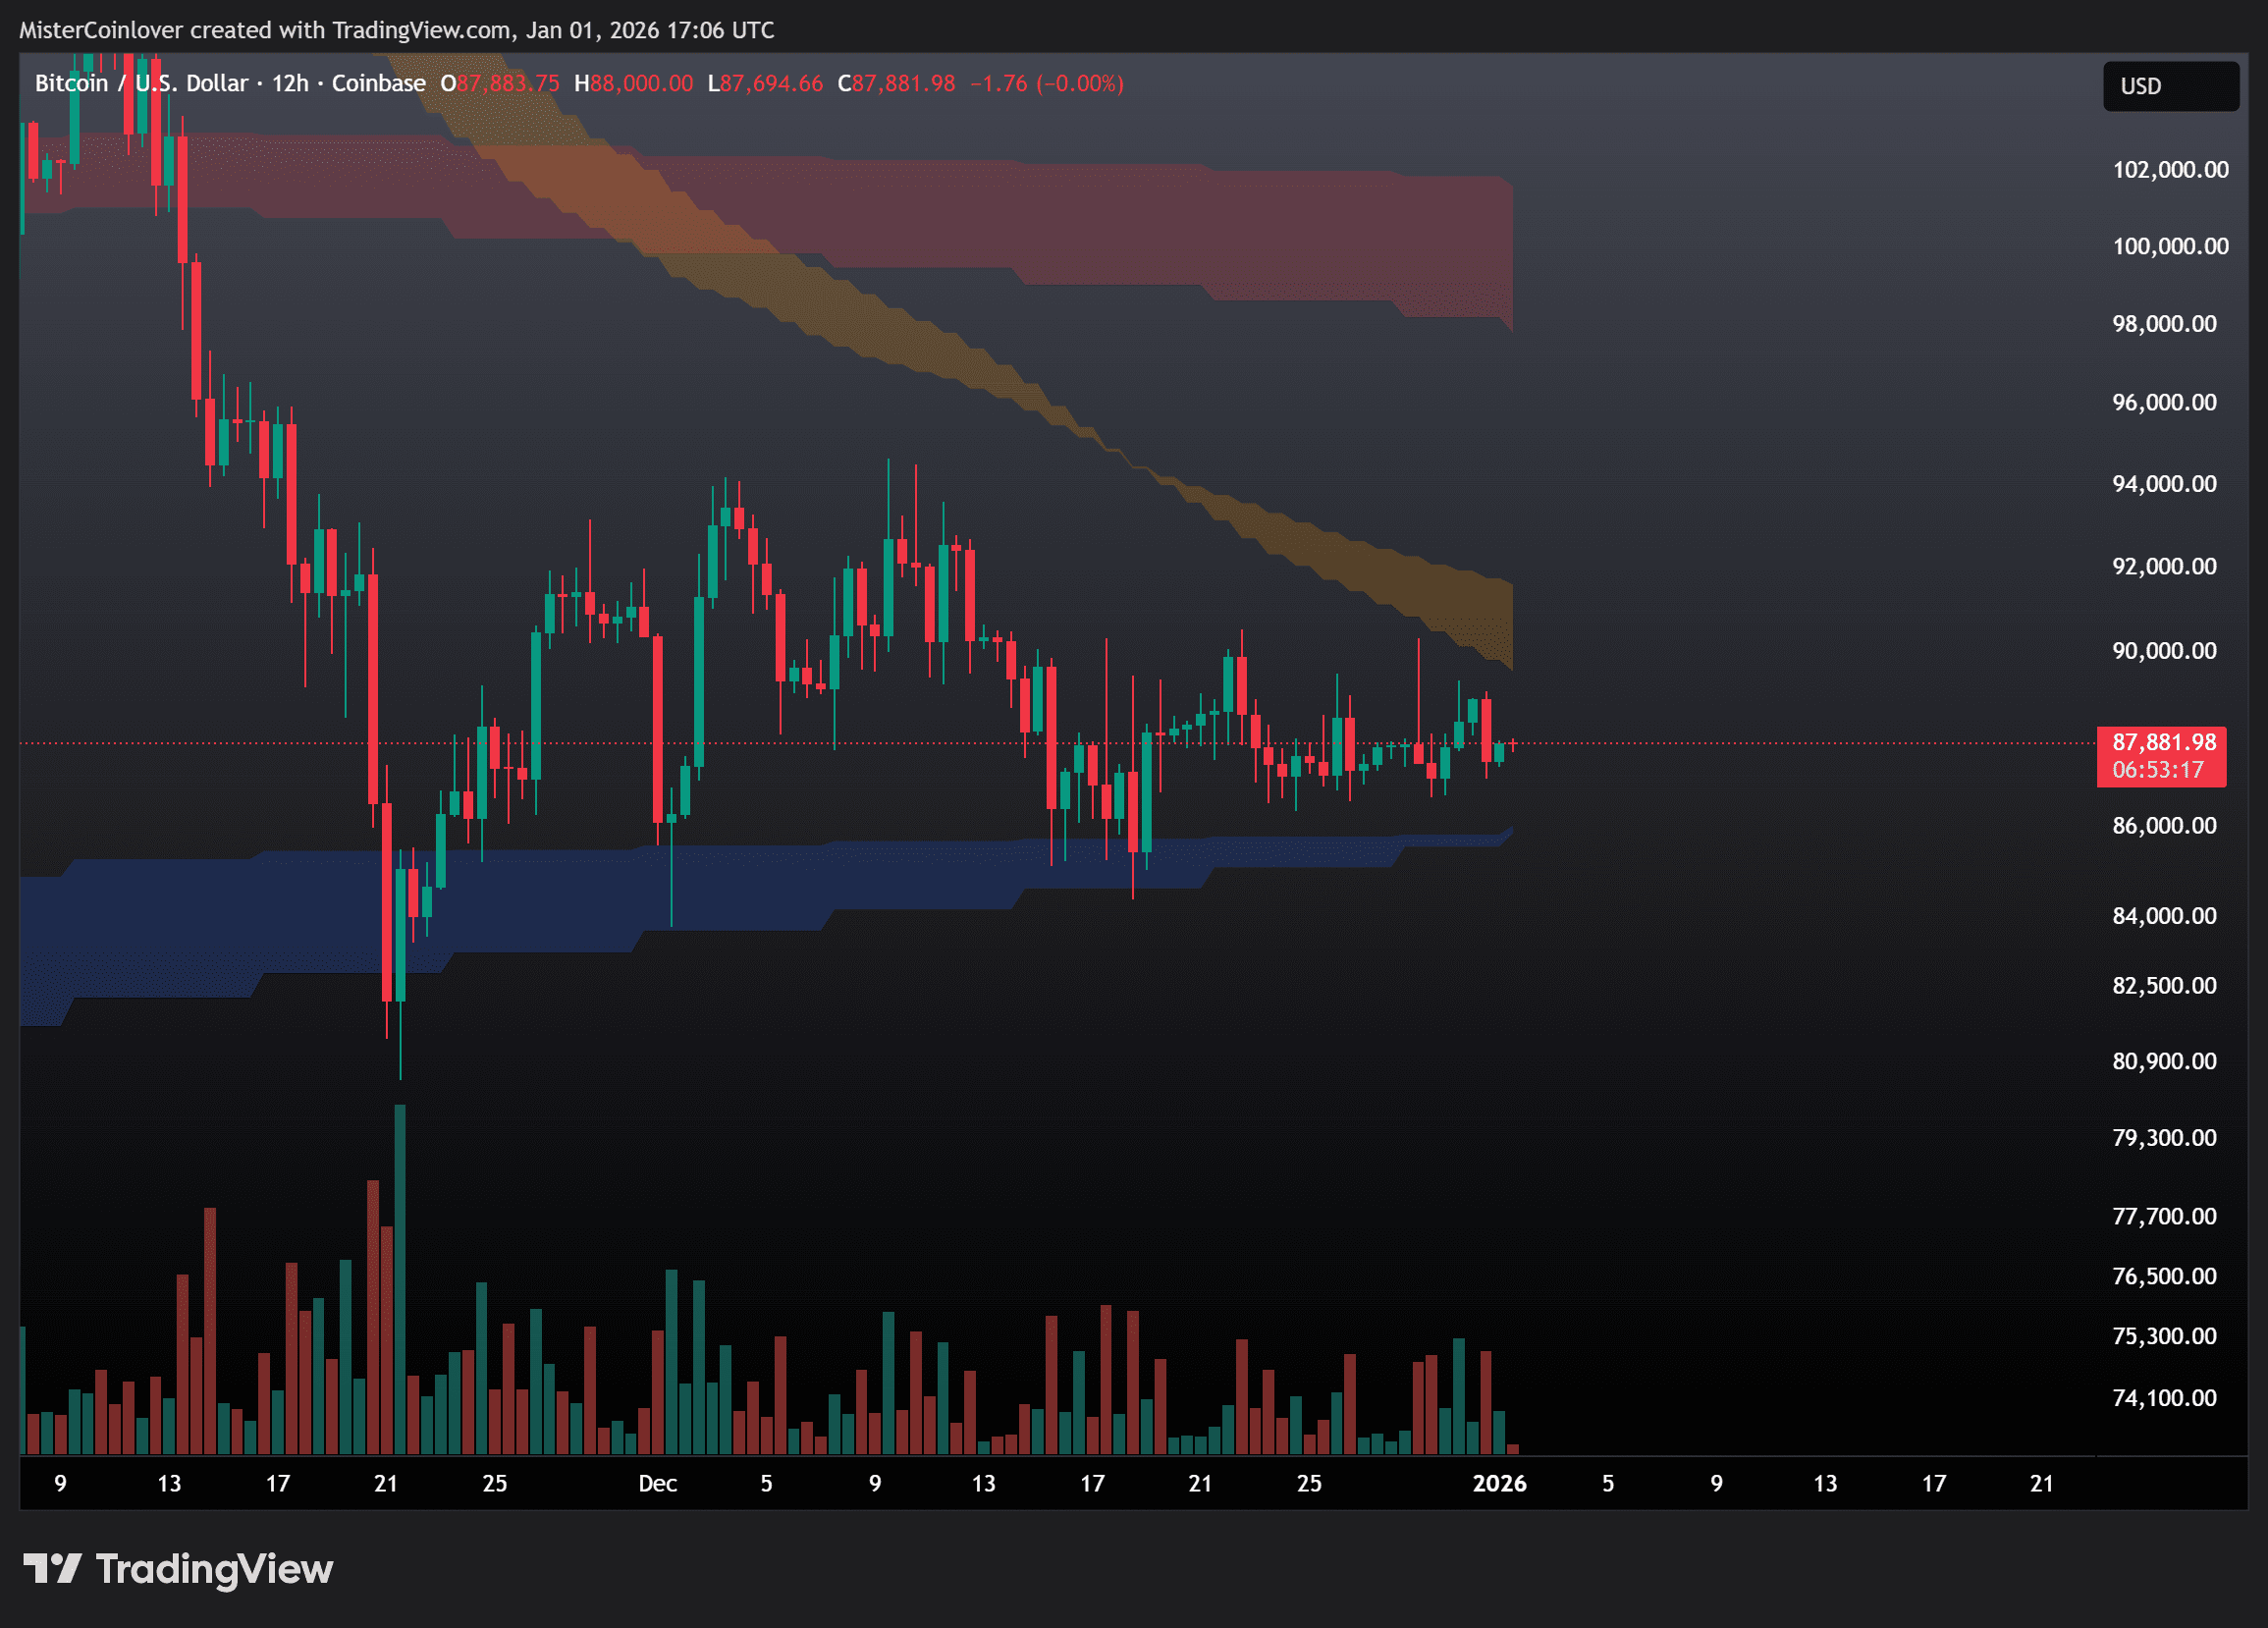
Task: Click the 2026 year marker on time axis
Action: [1499, 1483]
